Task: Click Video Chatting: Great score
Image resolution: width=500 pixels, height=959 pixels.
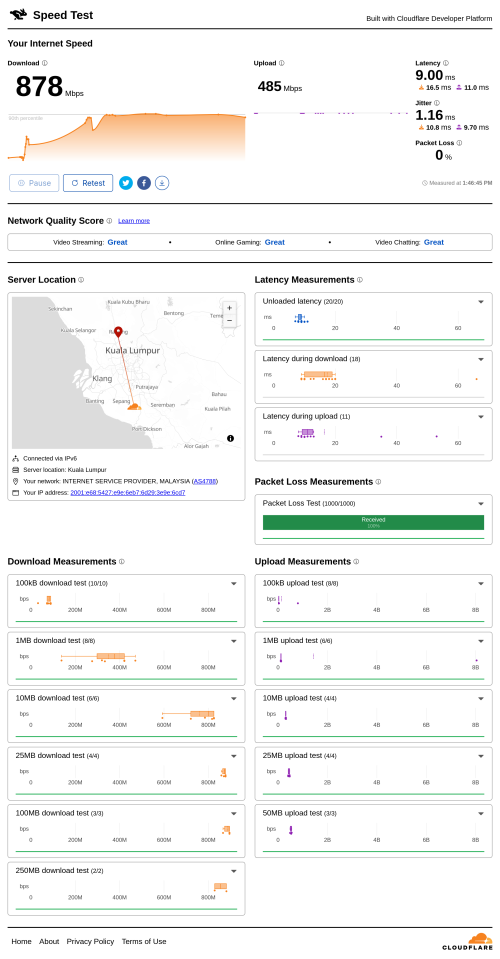Action: [410, 242]
